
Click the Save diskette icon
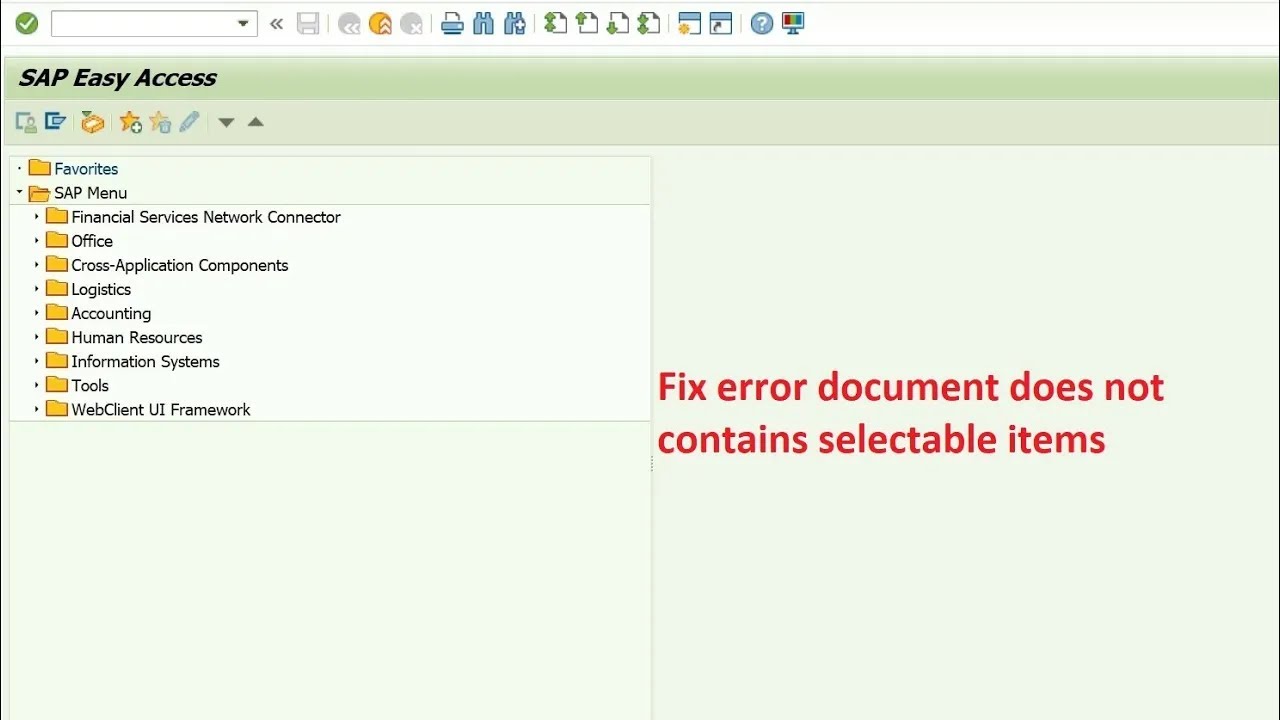pos(308,24)
